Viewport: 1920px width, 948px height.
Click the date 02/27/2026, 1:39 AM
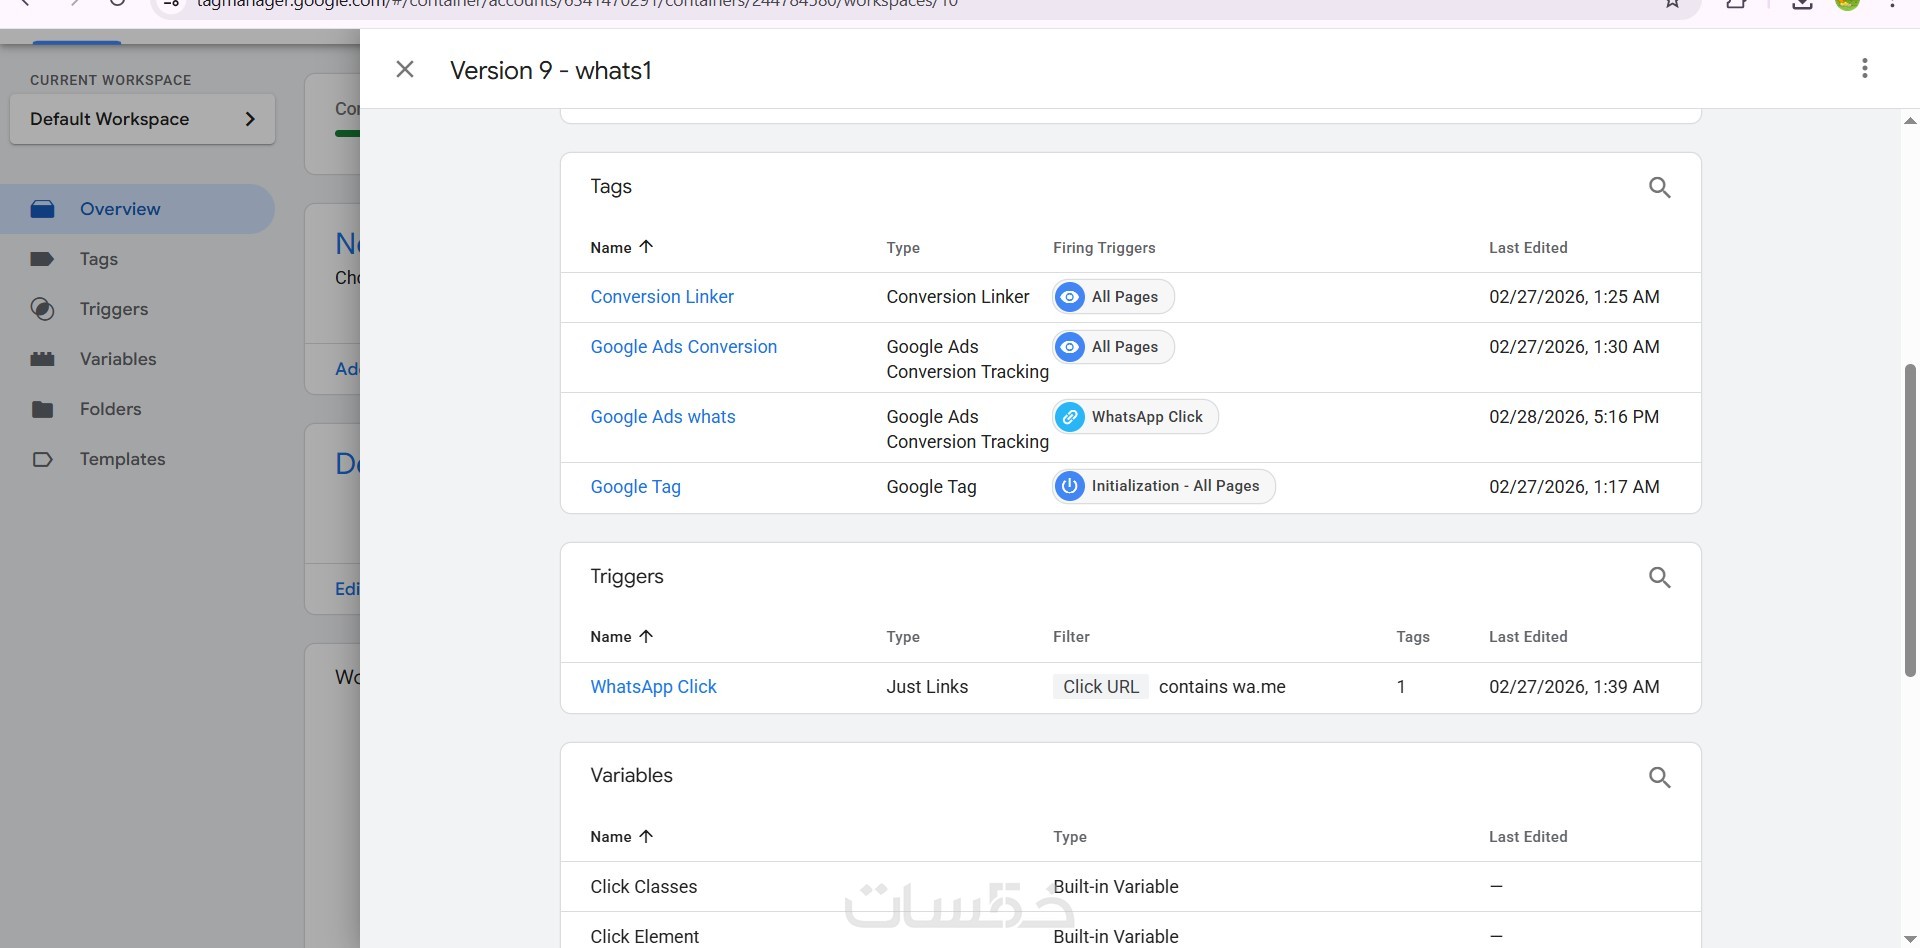click(x=1574, y=687)
